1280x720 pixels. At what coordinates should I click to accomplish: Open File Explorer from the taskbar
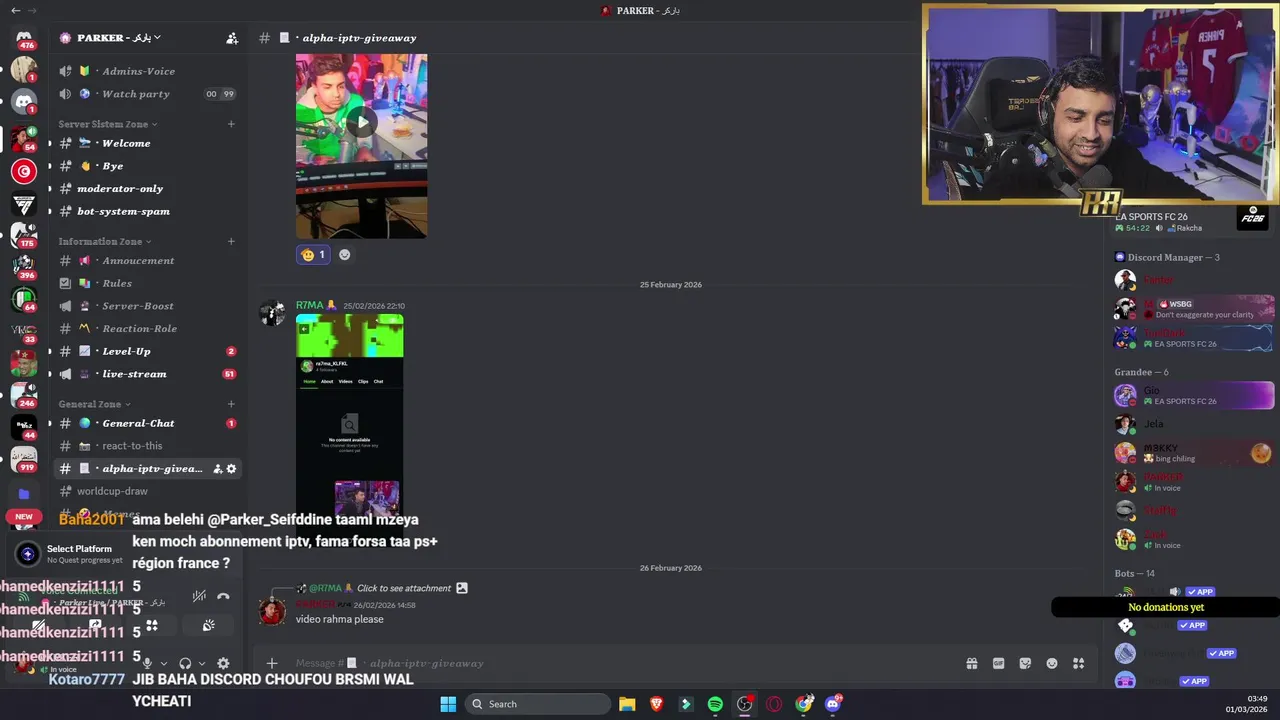627,704
